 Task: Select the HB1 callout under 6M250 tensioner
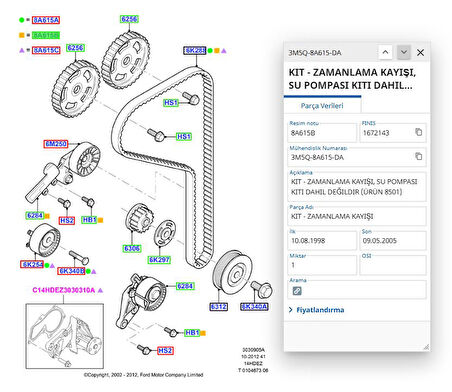point(89,220)
